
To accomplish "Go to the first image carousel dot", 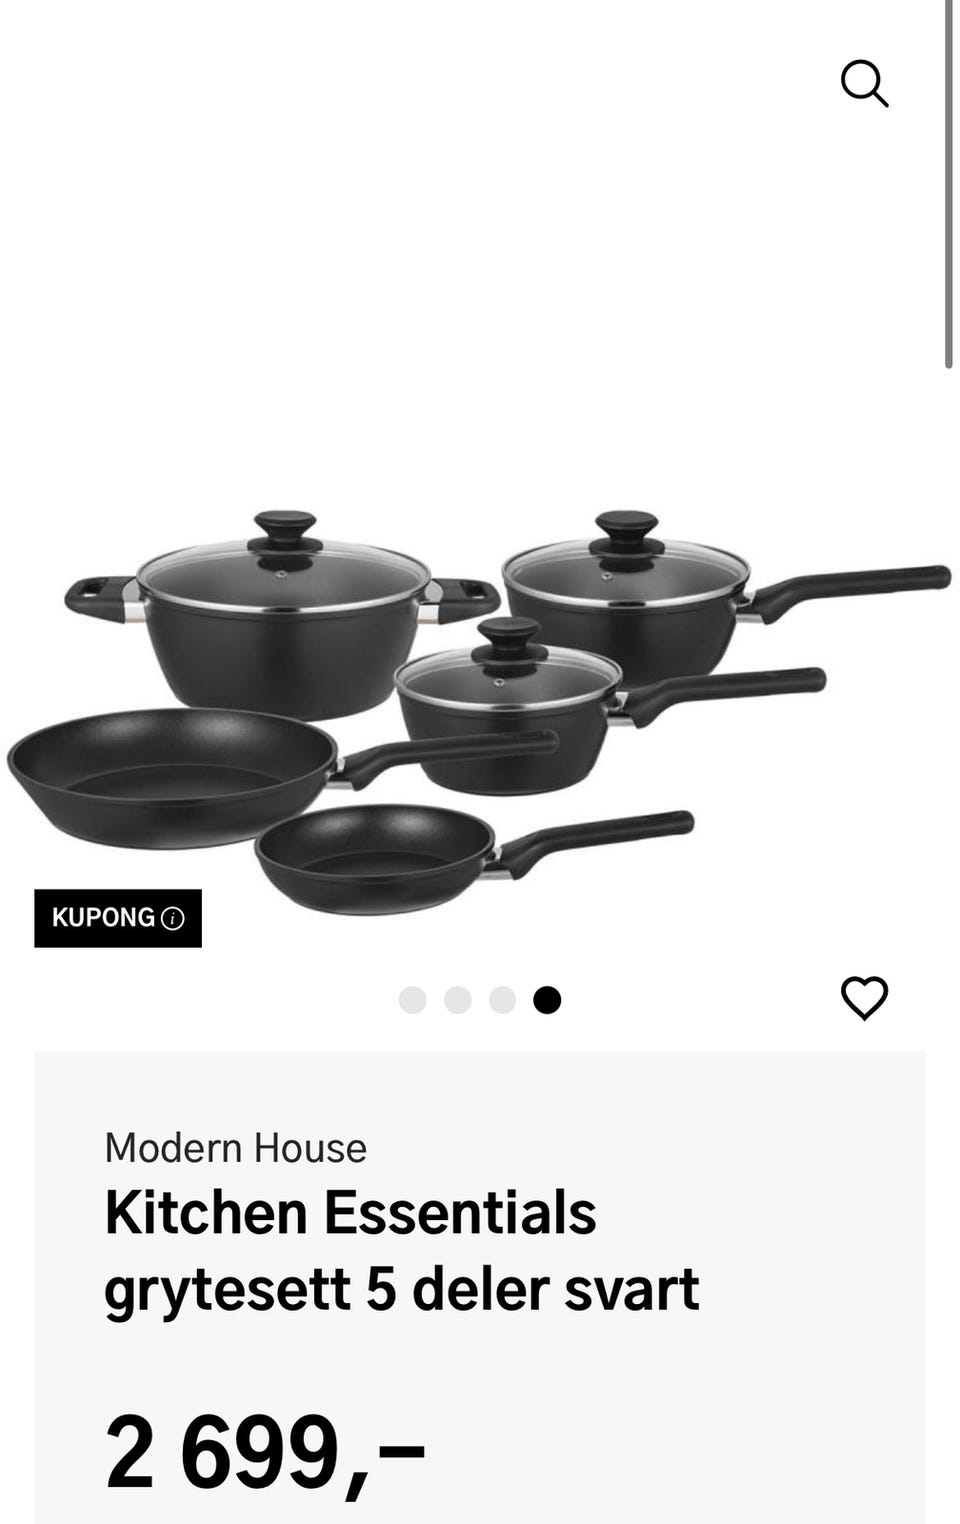I will (x=412, y=1000).
